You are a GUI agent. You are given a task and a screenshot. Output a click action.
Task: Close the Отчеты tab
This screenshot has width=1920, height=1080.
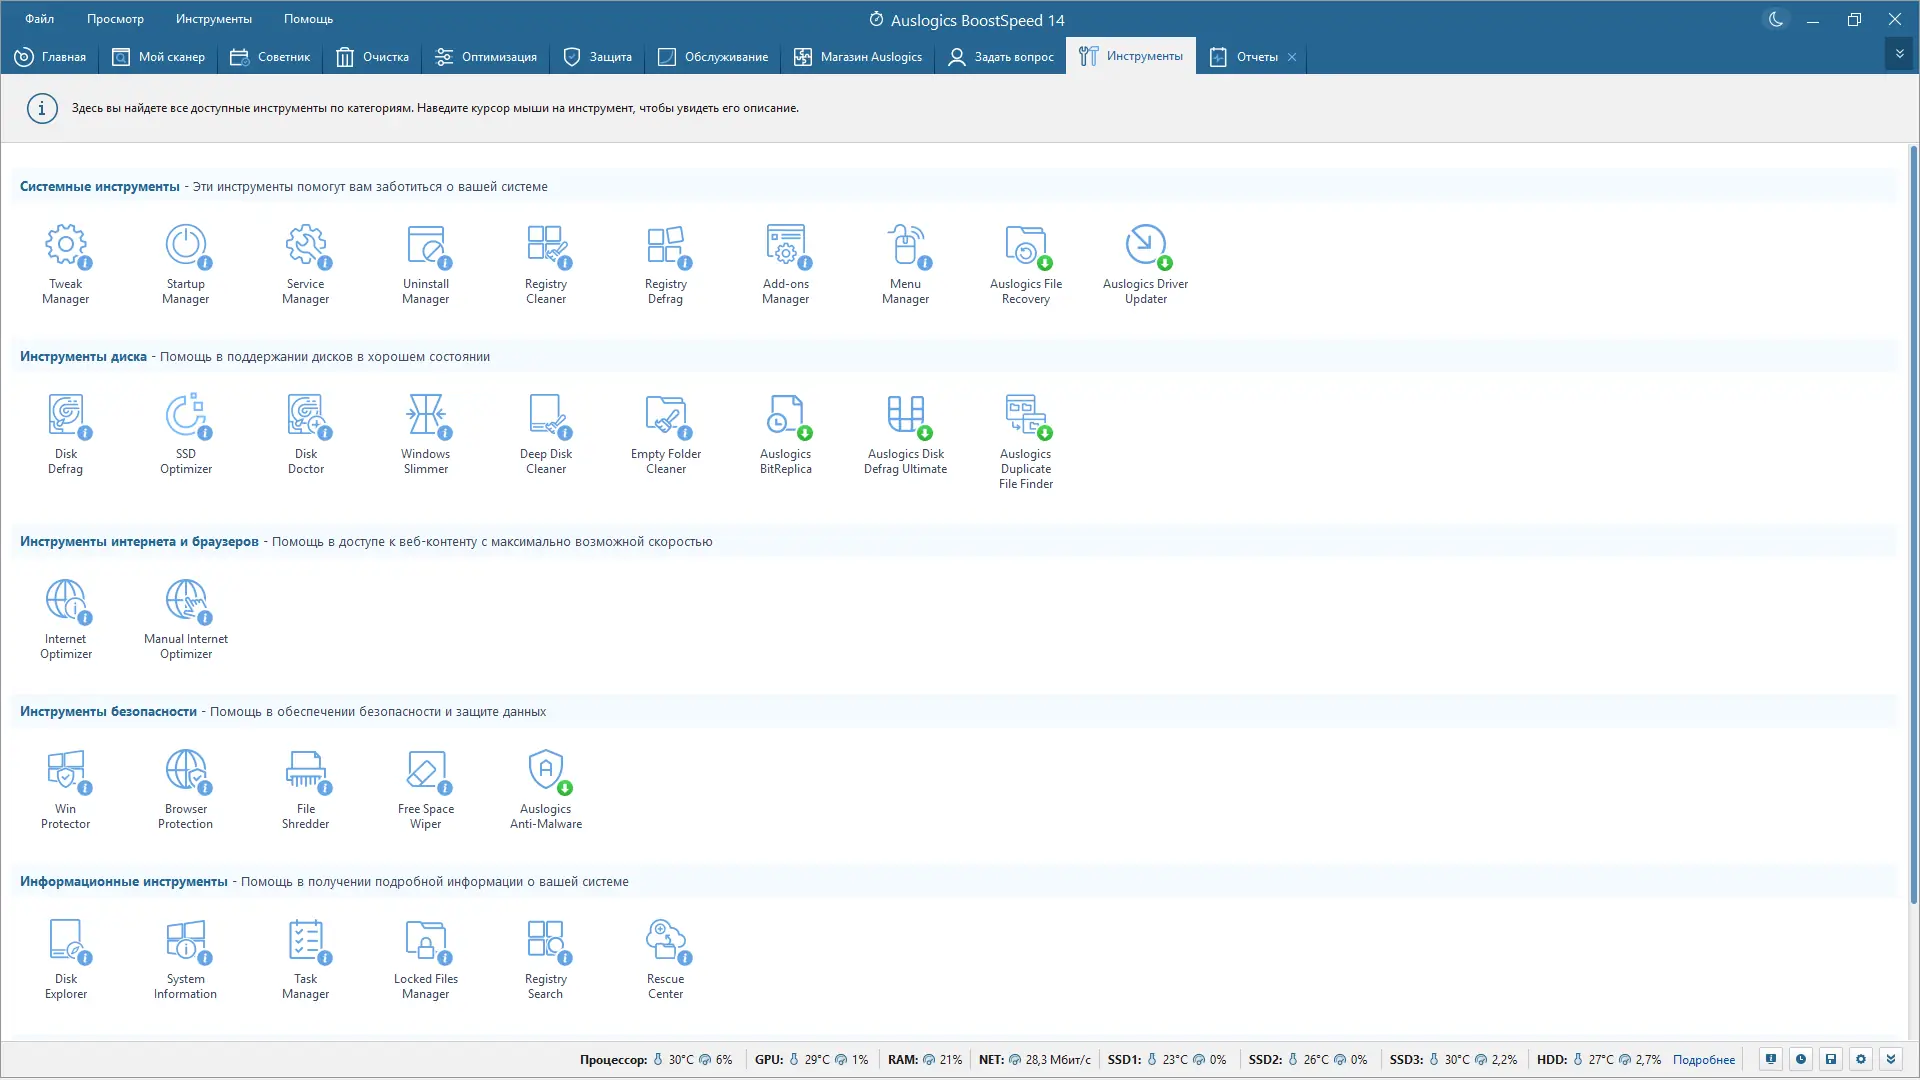[x=1292, y=57]
